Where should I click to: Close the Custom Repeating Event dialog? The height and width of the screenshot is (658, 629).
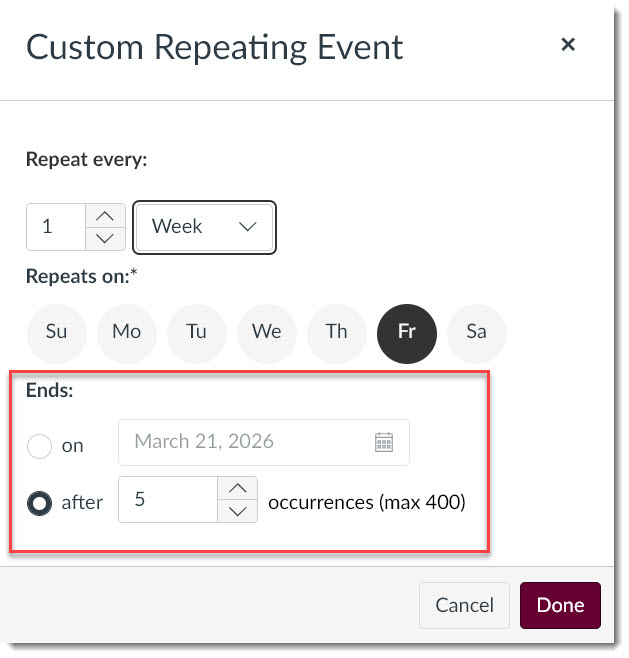[568, 44]
